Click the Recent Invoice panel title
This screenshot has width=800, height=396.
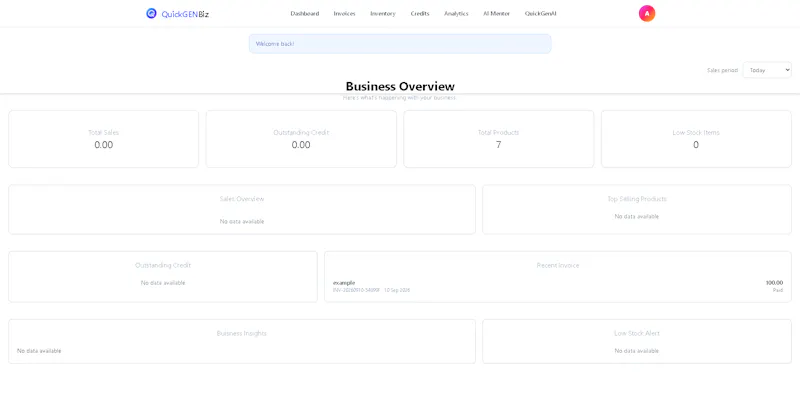(x=558, y=265)
